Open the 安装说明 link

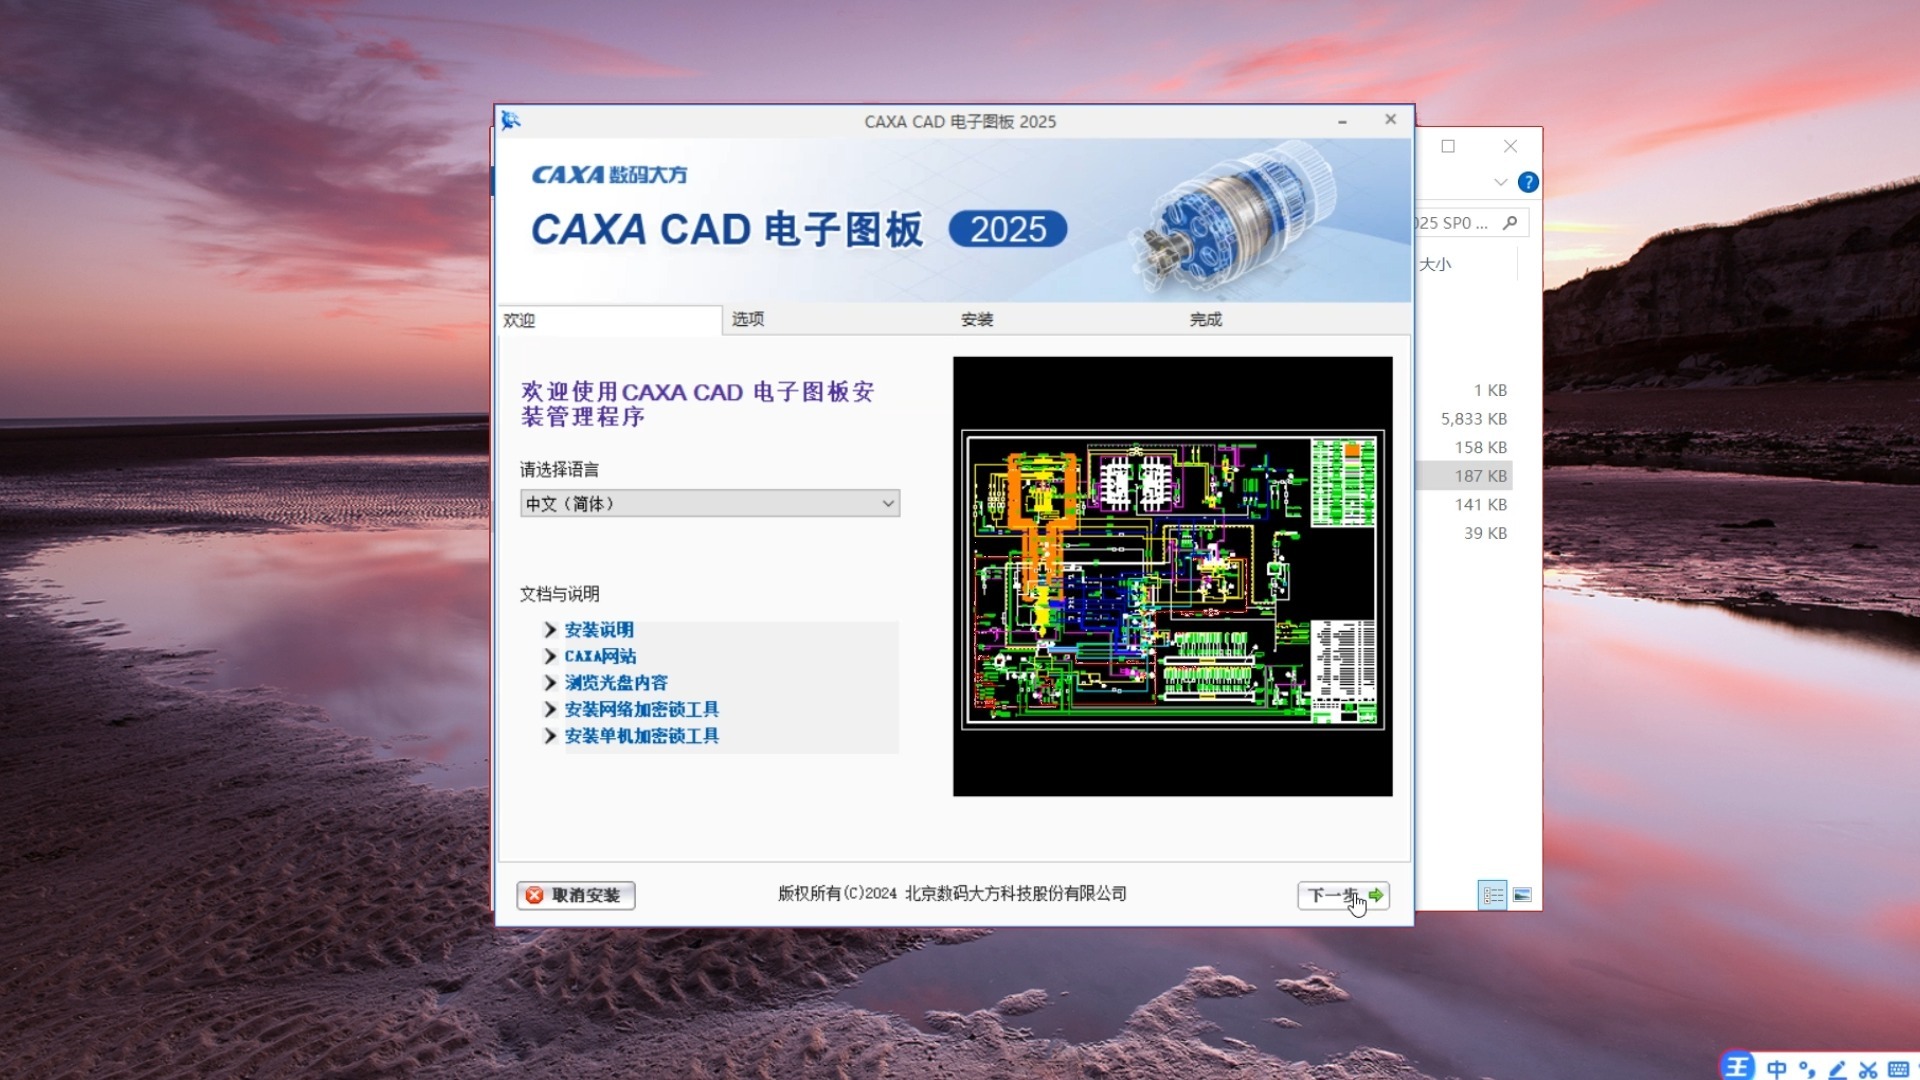pos(599,629)
